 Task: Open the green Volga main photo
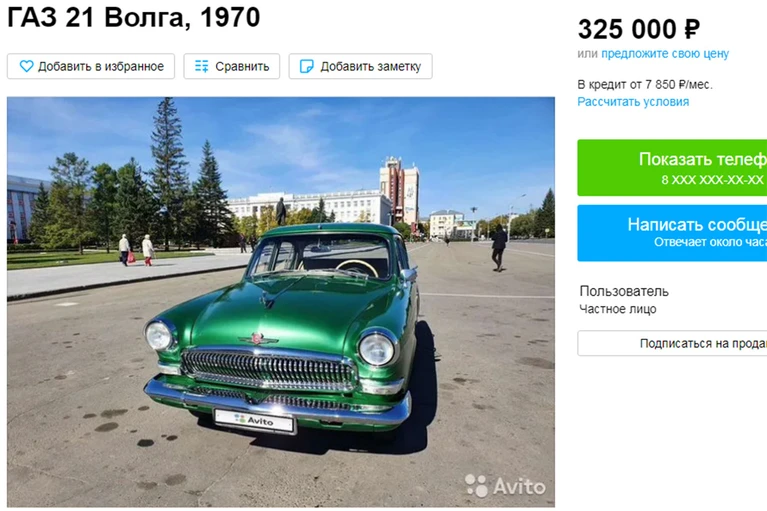pyautogui.click(x=281, y=302)
